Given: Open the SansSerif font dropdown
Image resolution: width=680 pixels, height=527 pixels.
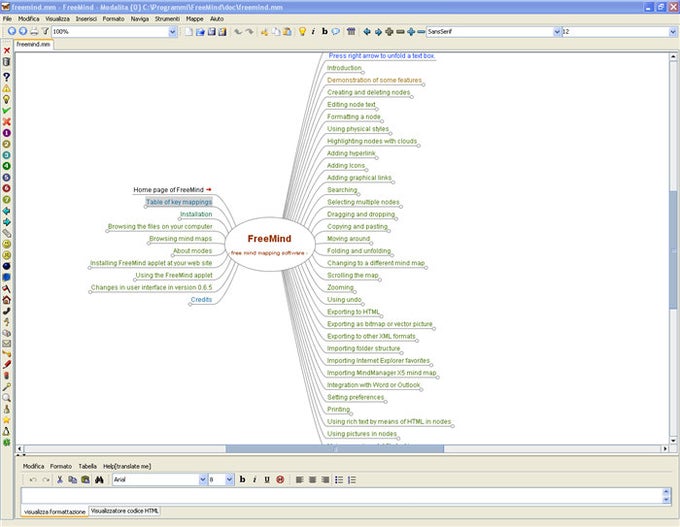Looking at the screenshot, I should click(x=557, y=32).
